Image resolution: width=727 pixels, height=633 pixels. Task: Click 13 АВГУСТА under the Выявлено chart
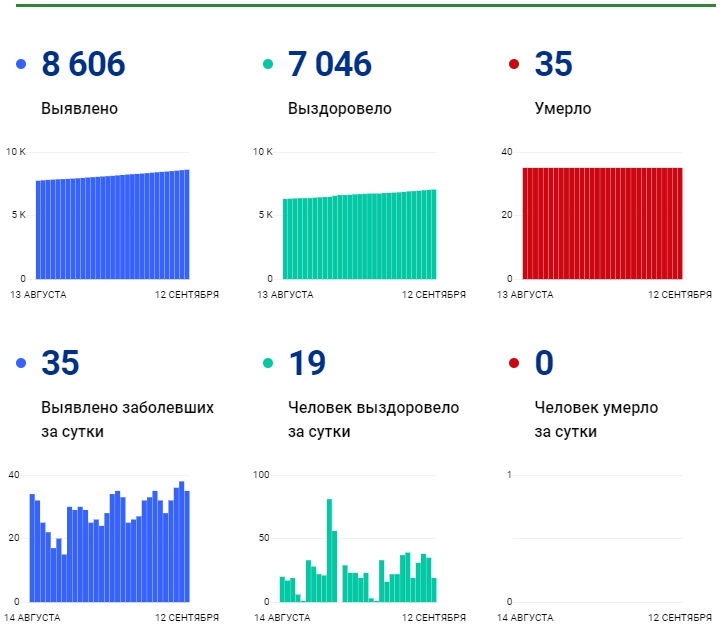click(x=38, y=295)
